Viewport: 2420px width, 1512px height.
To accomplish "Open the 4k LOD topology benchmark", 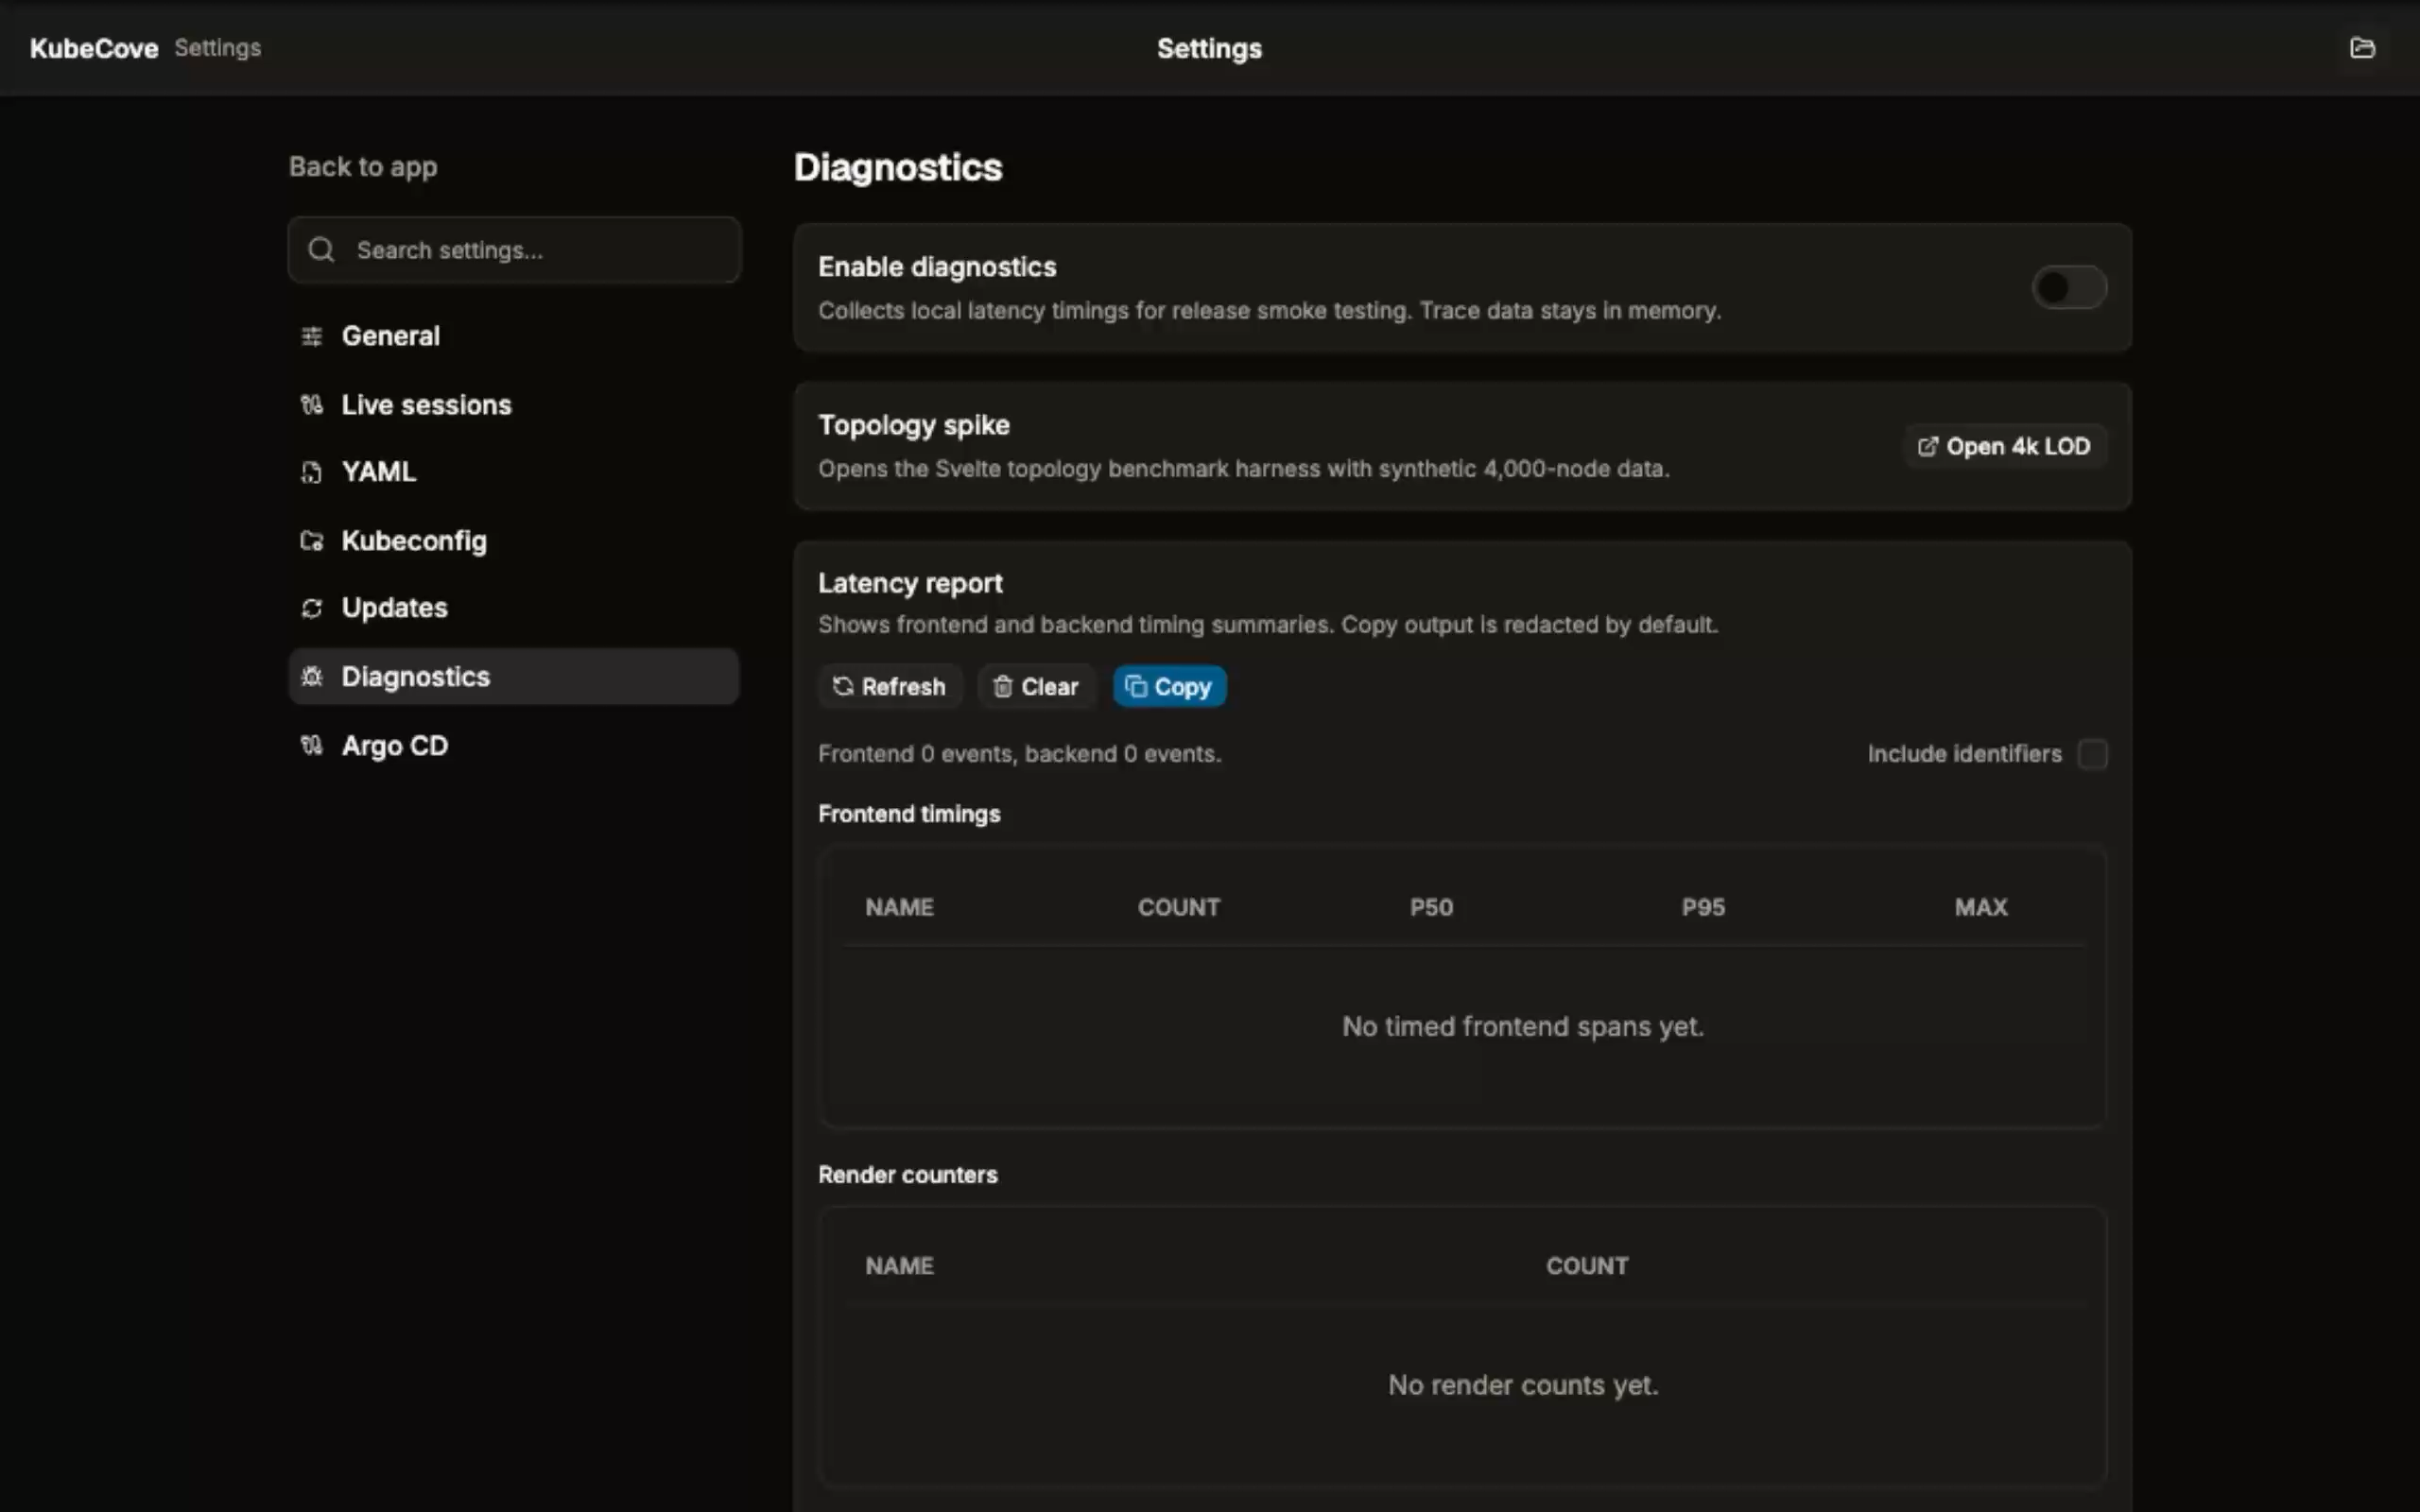I will pyautogui.click(x=2005, y=447).
